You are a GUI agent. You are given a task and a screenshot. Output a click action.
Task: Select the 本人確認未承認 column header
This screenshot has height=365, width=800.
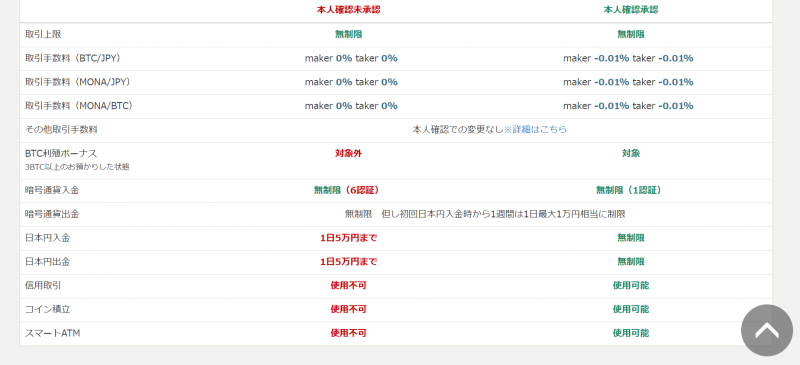(x=348, y=10)
